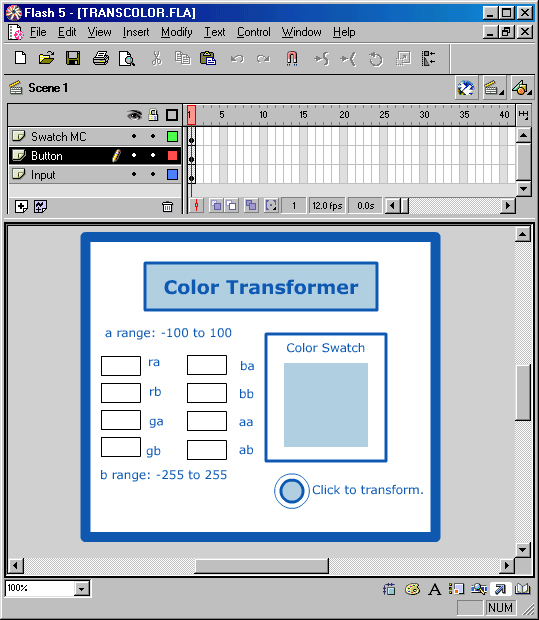
Task: Click the Save floppy disk icon
Action: click(73, 59)
